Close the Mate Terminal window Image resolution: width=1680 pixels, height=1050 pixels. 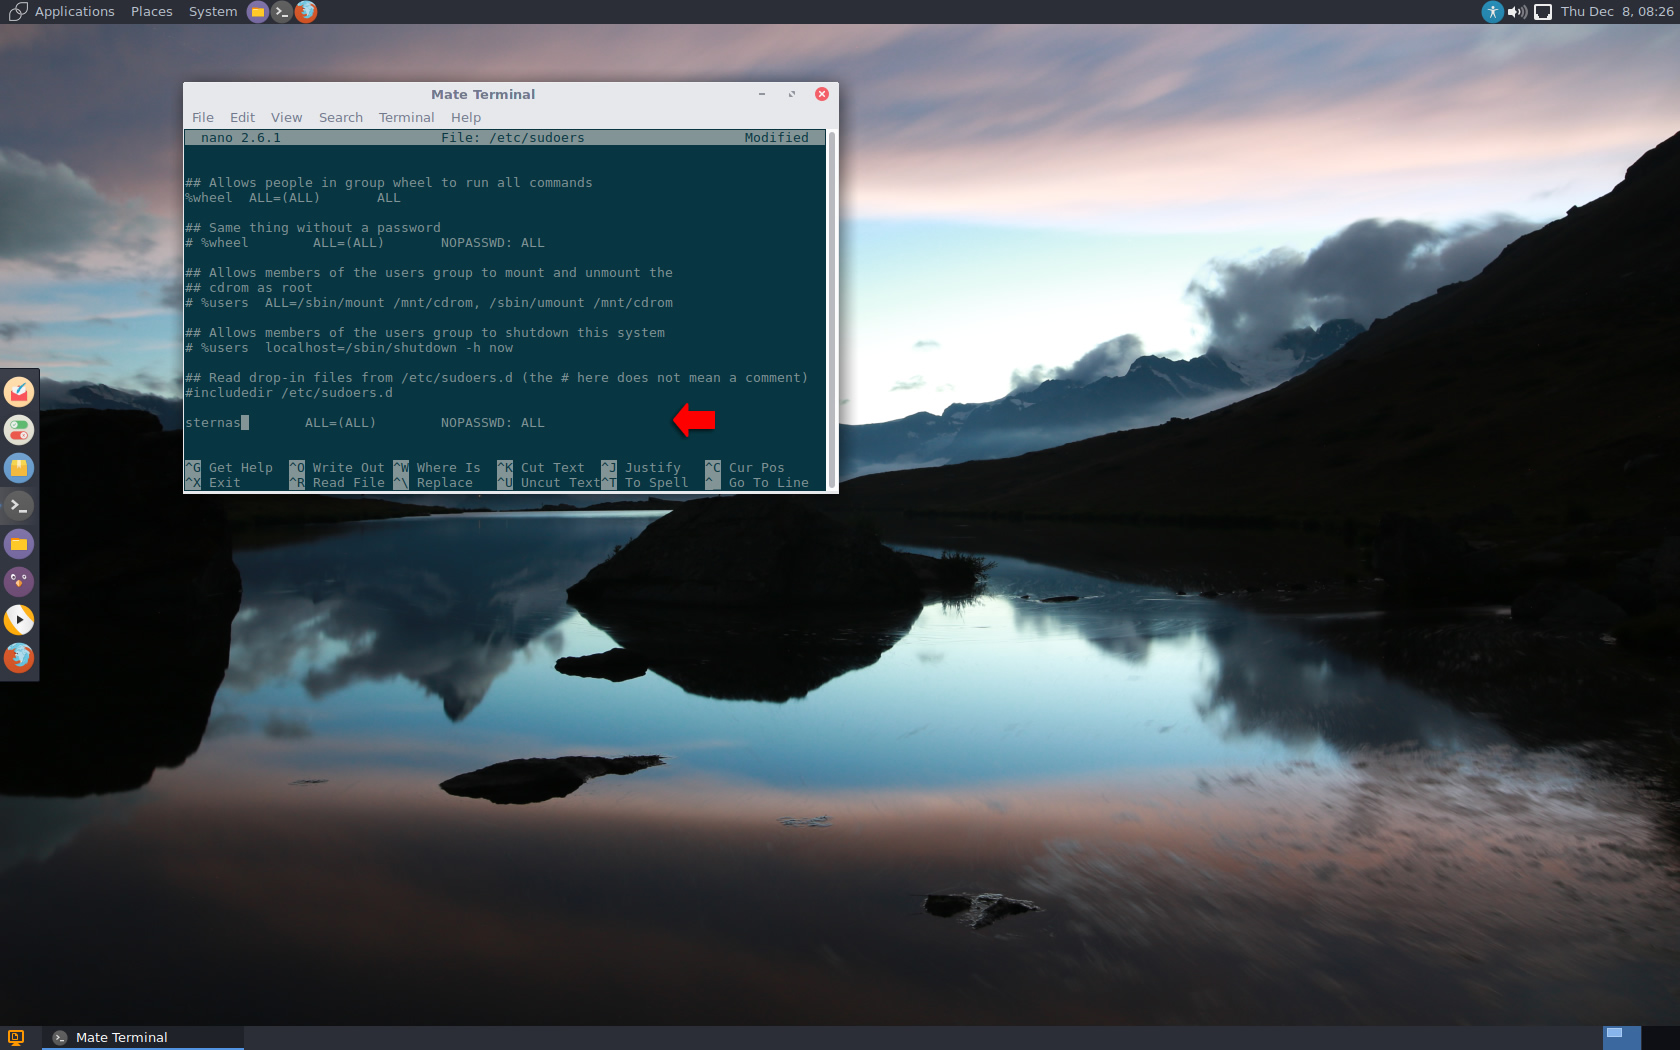822,94
